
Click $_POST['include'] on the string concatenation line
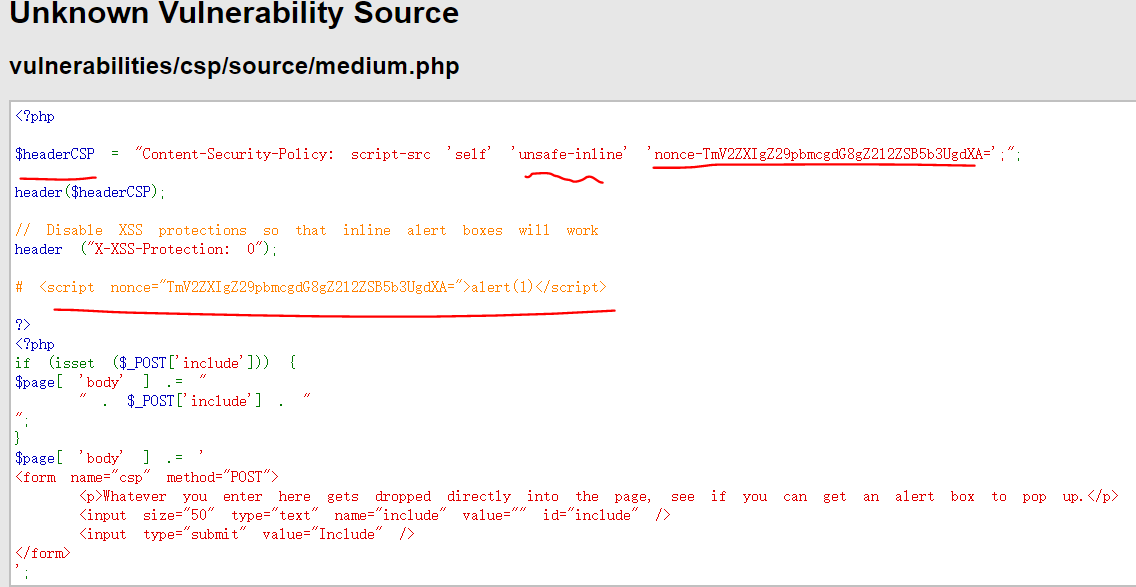coord(194,401)
